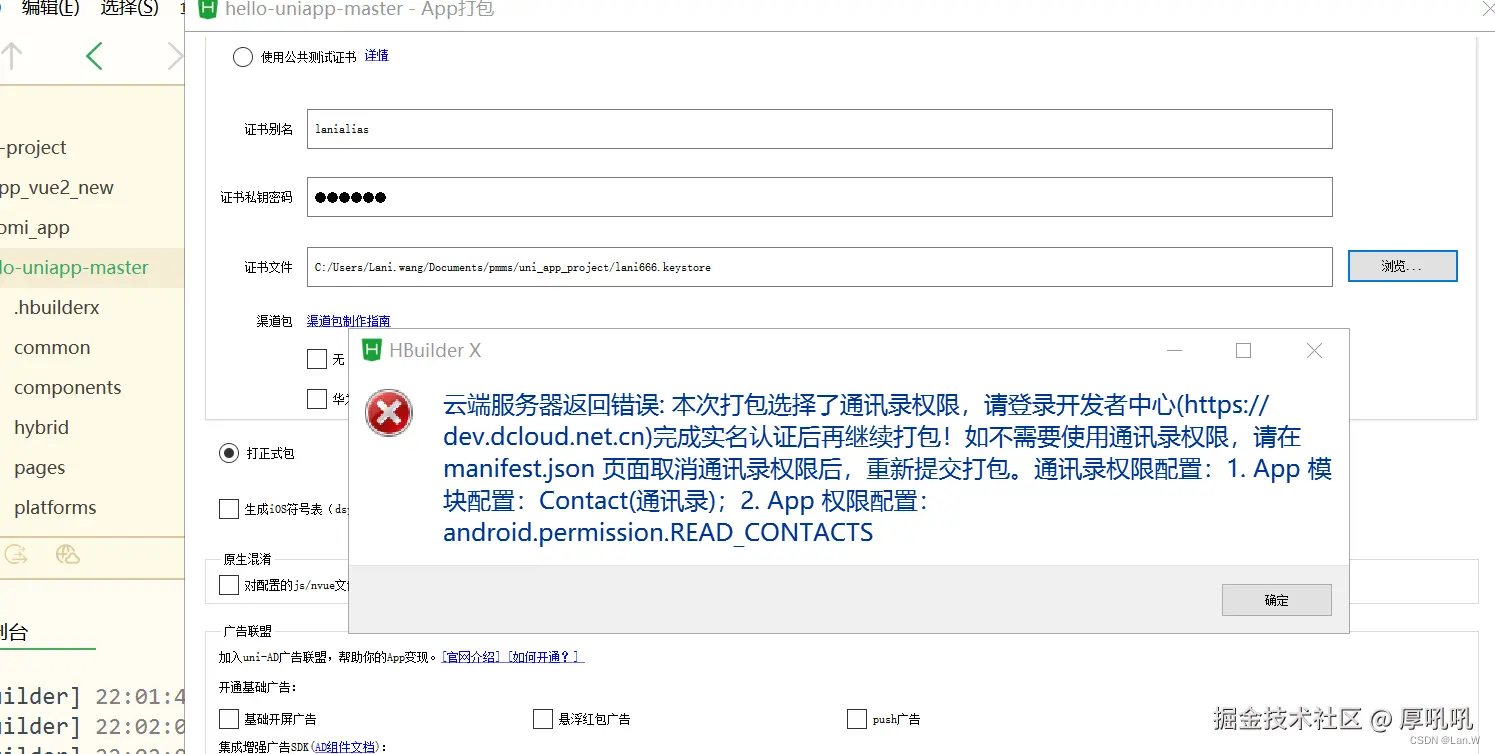Close the HBuilder X error dialog
The width and height of the screenshot is (1495, 754).
[x=1315, y=350]
